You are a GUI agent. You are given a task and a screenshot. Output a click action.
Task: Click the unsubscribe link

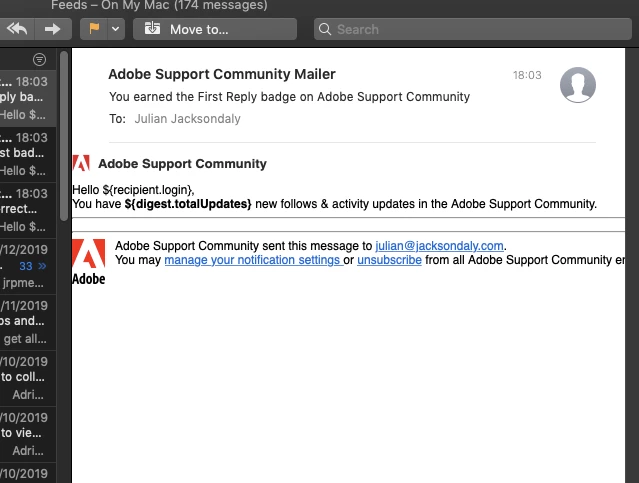pyautogui.click(x=389, y=260)
